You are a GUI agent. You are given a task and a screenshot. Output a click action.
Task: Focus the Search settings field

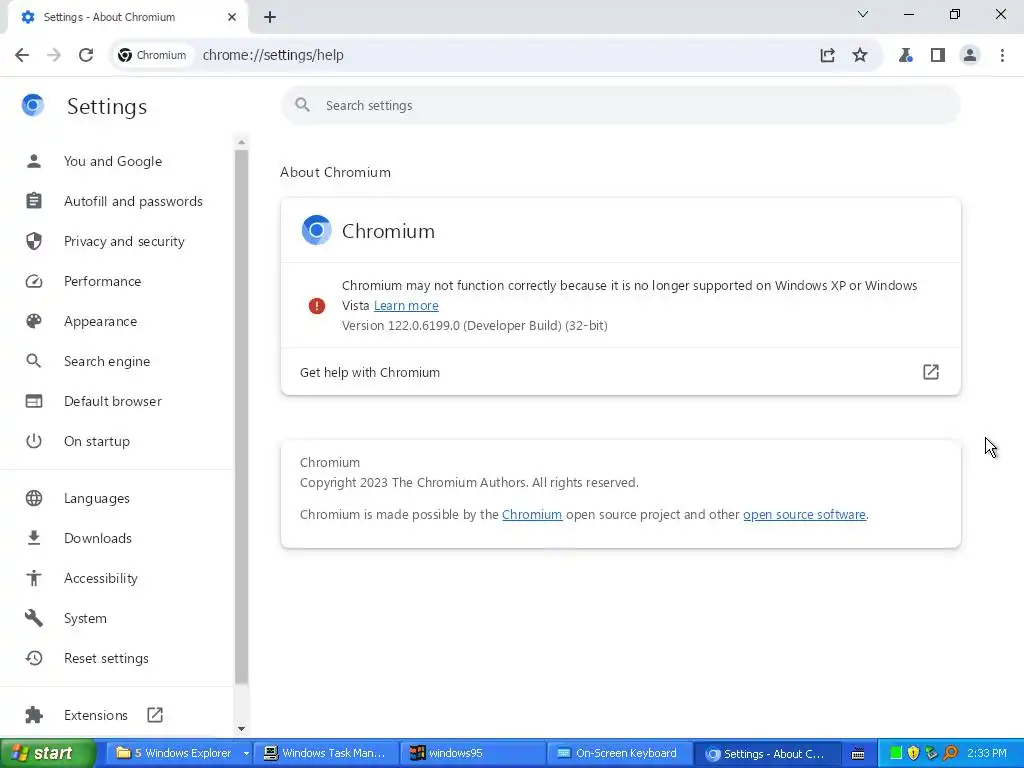pyautogui.click(x=620, y=105)
